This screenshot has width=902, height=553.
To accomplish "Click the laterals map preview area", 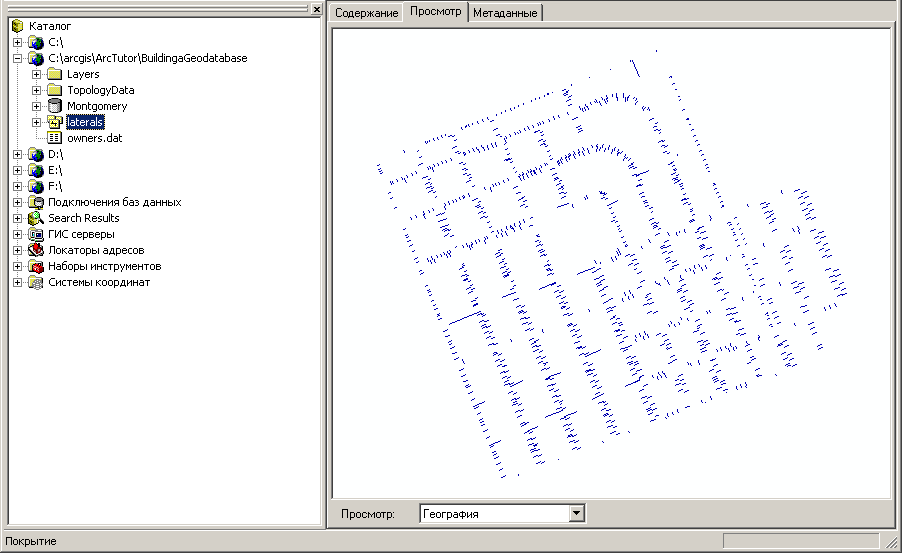I will tap(611, 263).
